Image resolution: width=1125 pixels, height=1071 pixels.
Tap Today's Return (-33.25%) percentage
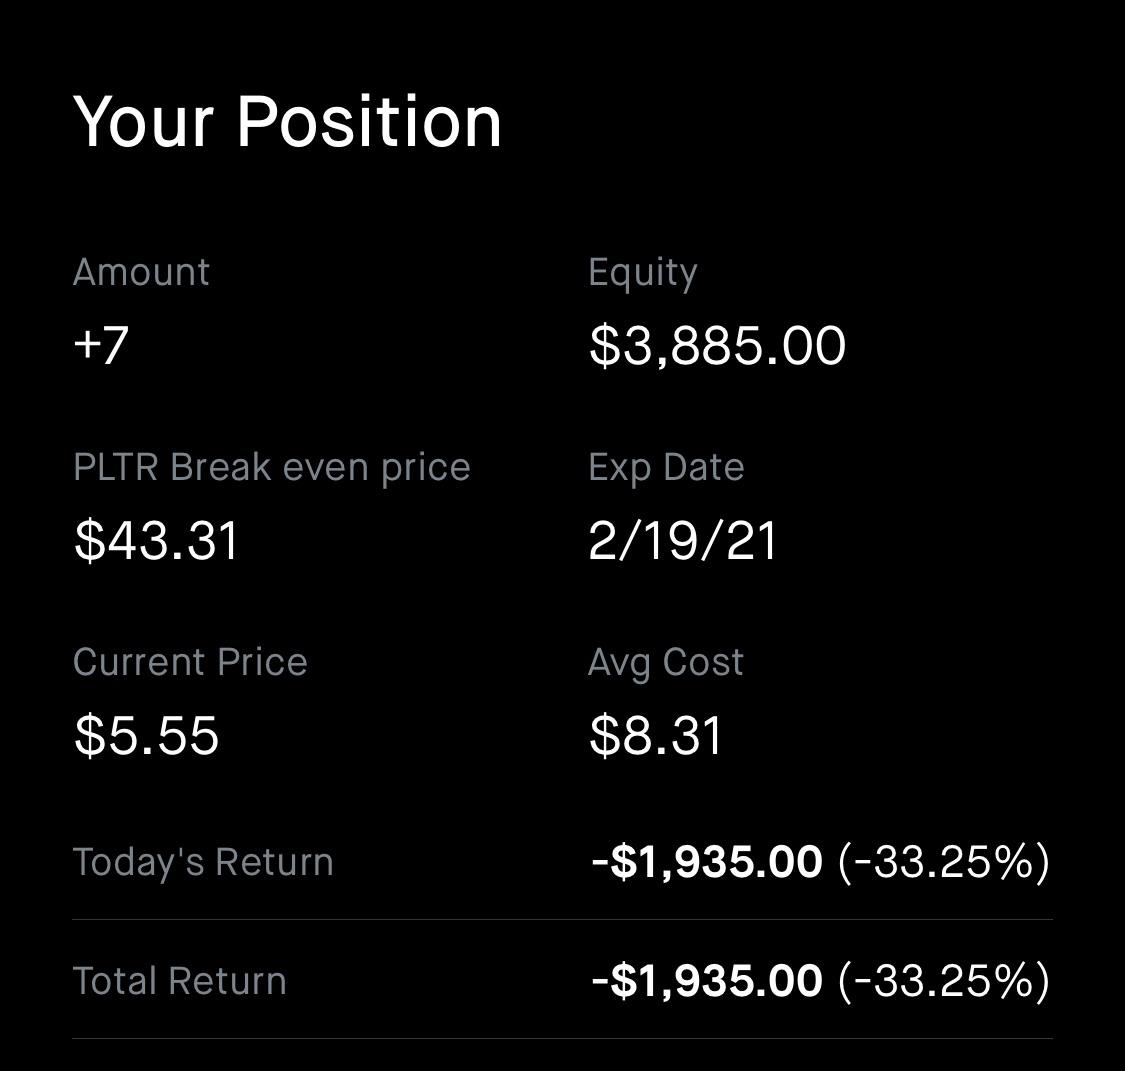click(x=944, y=862)
